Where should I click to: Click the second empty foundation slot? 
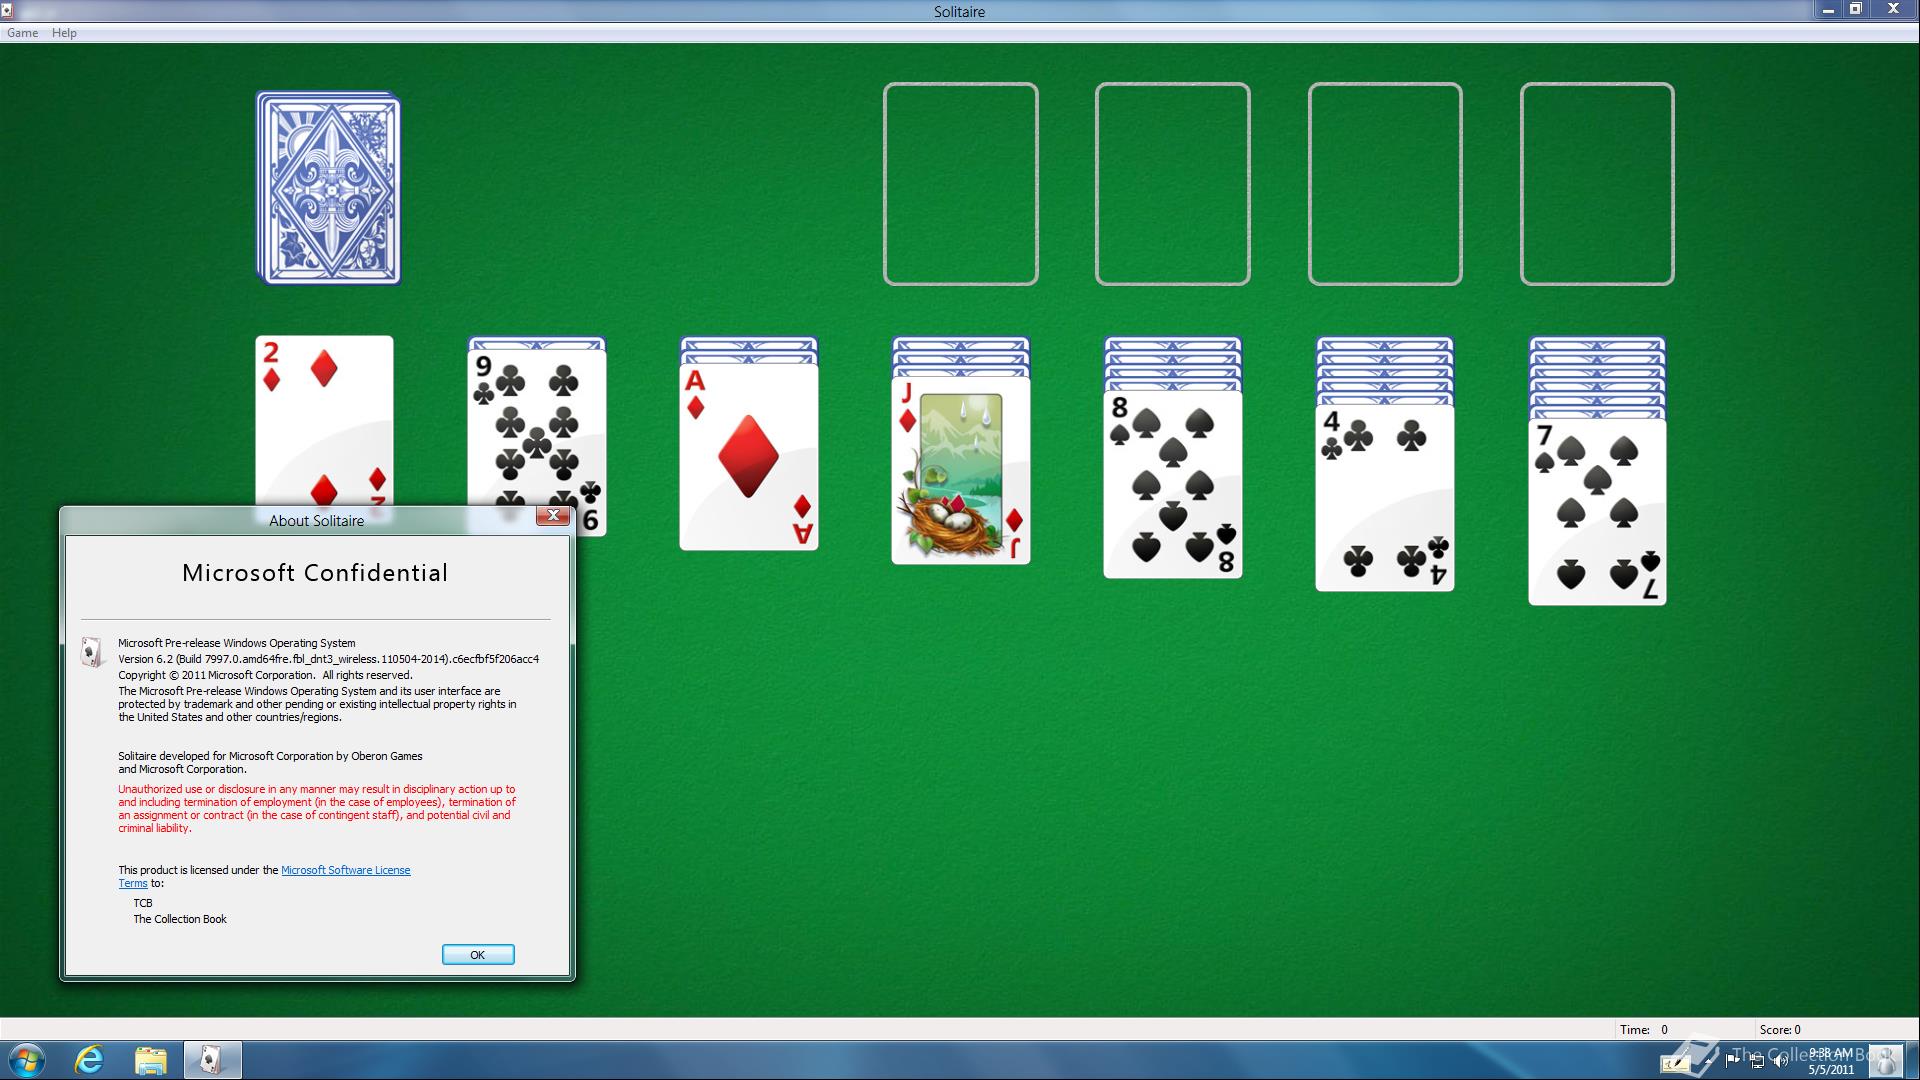(1172, 184)
